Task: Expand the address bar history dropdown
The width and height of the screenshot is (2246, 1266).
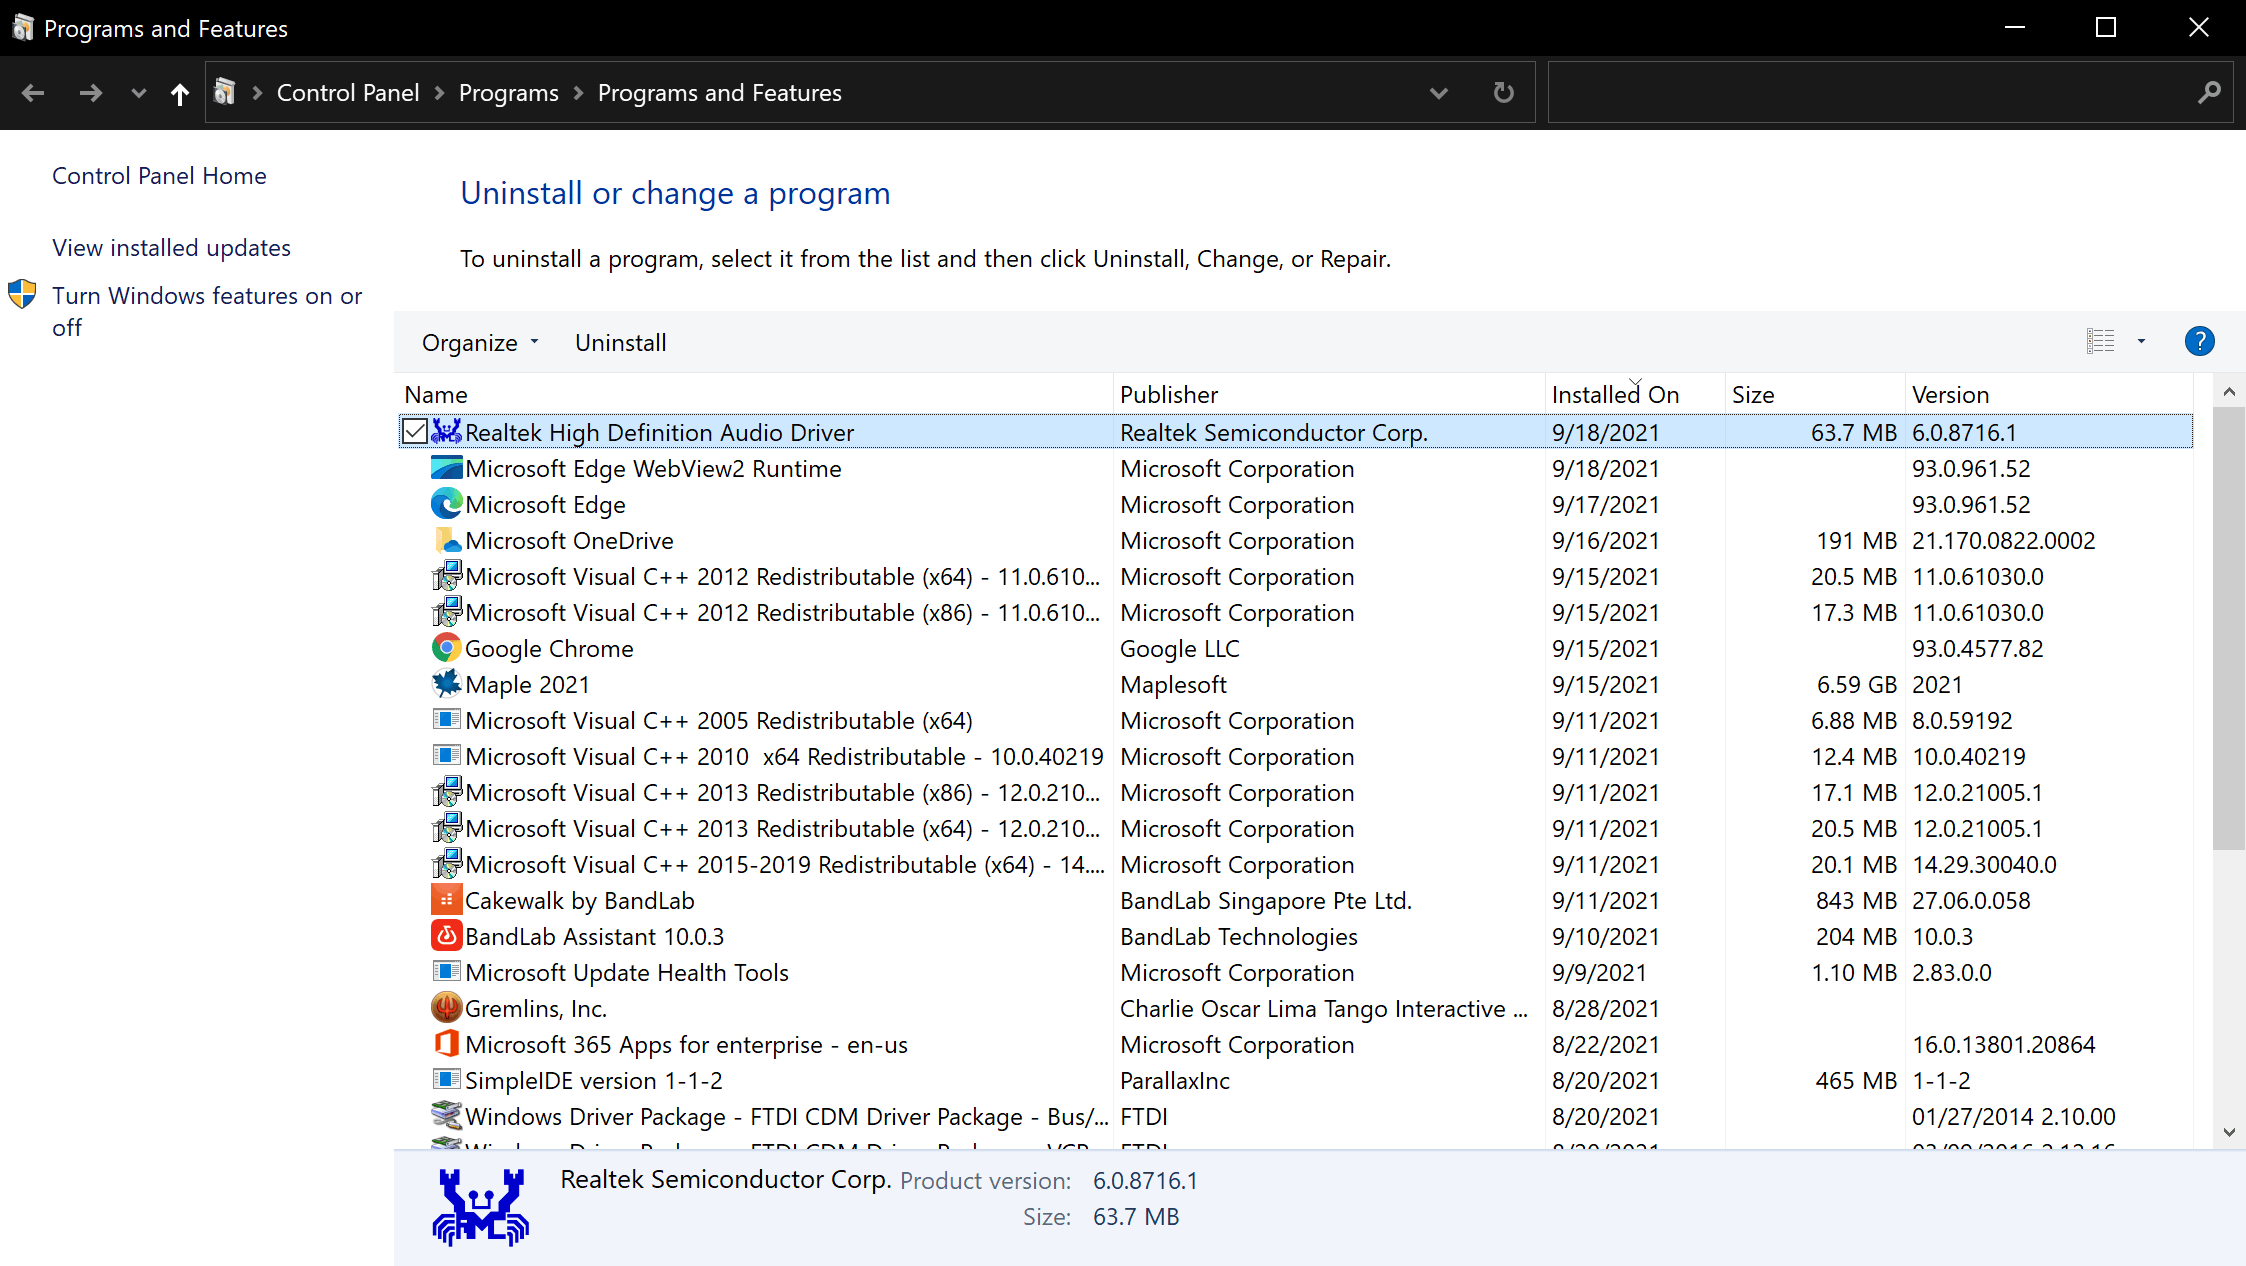Action: [x=1438, y=93]
